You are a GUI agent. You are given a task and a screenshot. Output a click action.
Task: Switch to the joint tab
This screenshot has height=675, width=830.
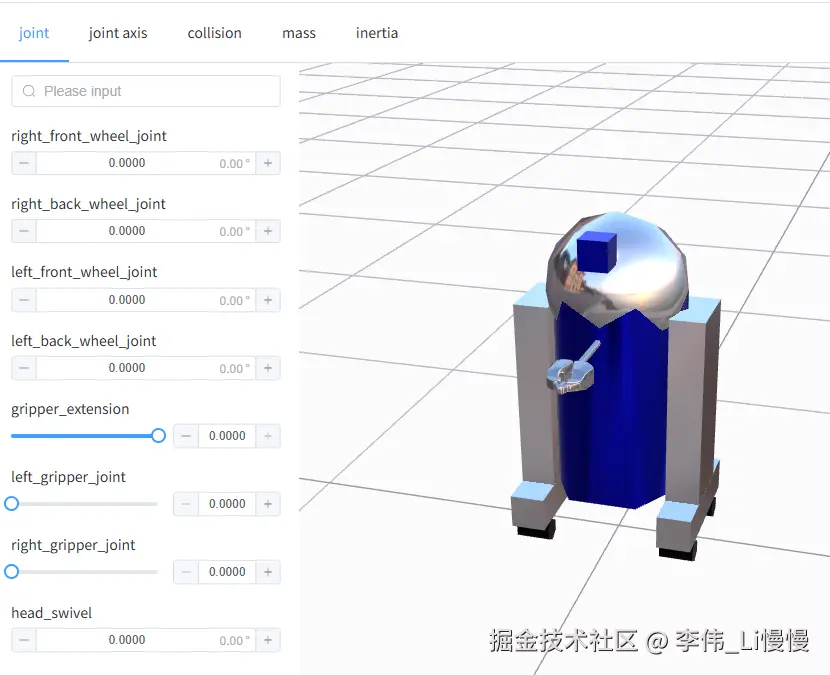click(34, 33)
